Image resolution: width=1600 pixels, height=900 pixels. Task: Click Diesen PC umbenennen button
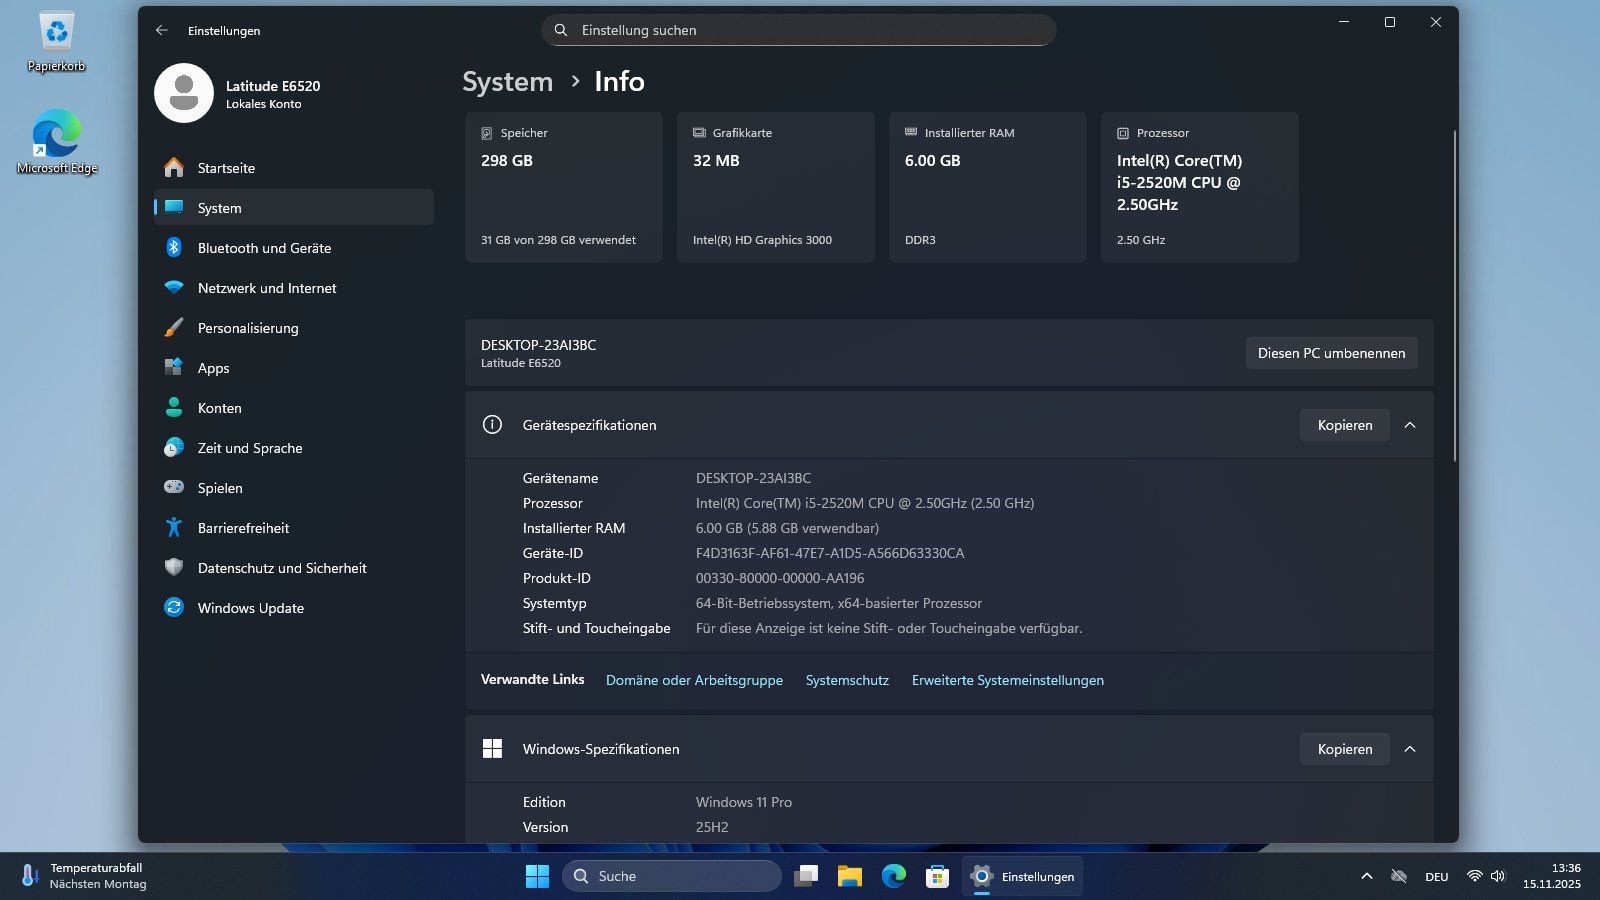(x=1331, y=353)
